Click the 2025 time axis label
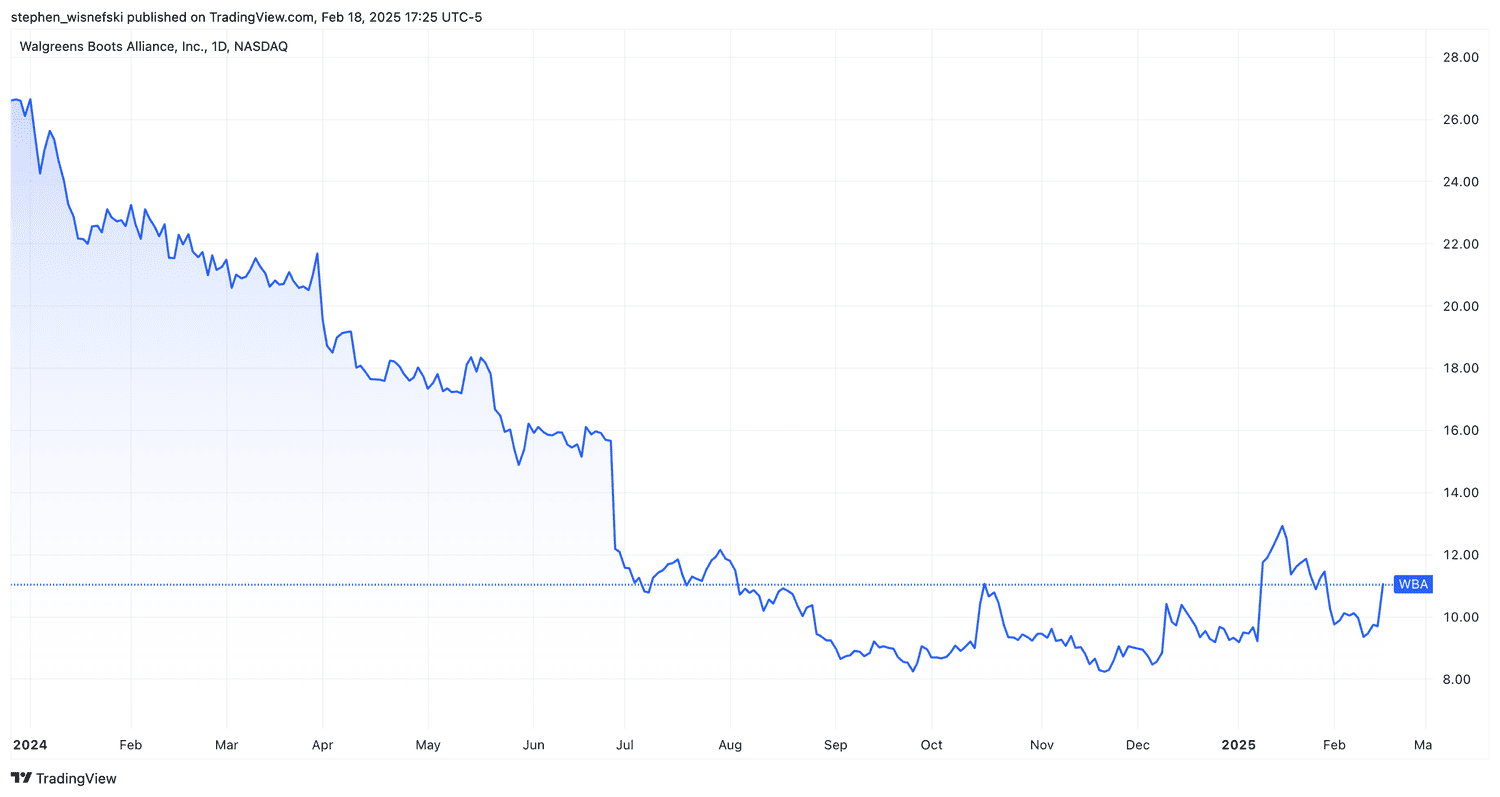This screenshot has height=797, width=1500. tap(1238, 745)
